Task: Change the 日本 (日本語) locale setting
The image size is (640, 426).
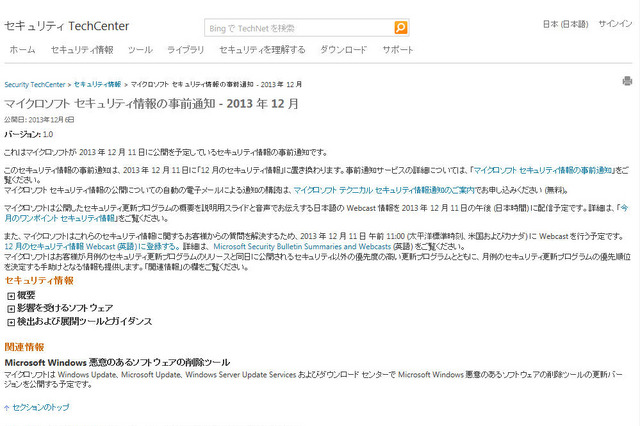Action: (565, 24)
